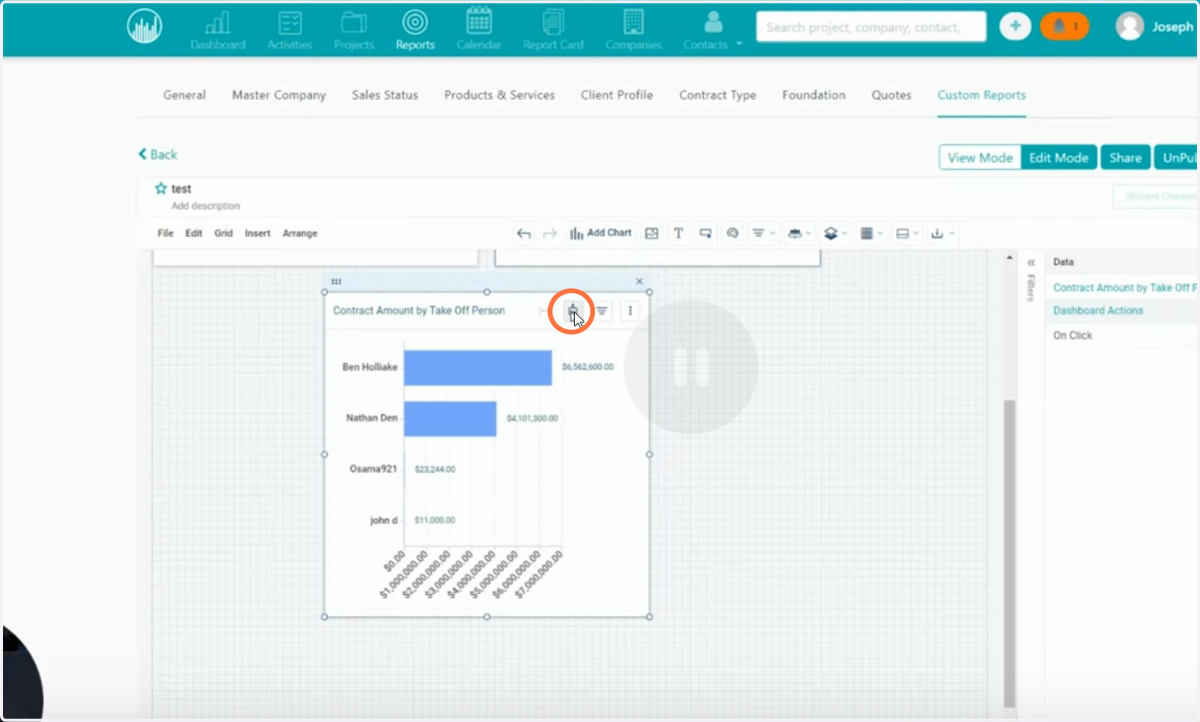Open the layers order dropdown

[x=835, y=233]
